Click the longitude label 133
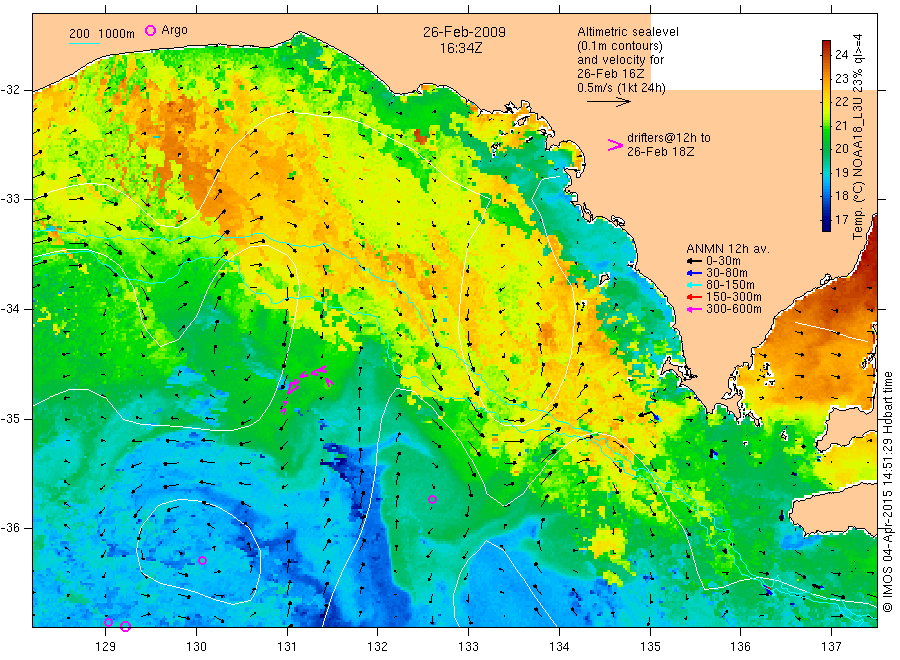 (468, 646)
